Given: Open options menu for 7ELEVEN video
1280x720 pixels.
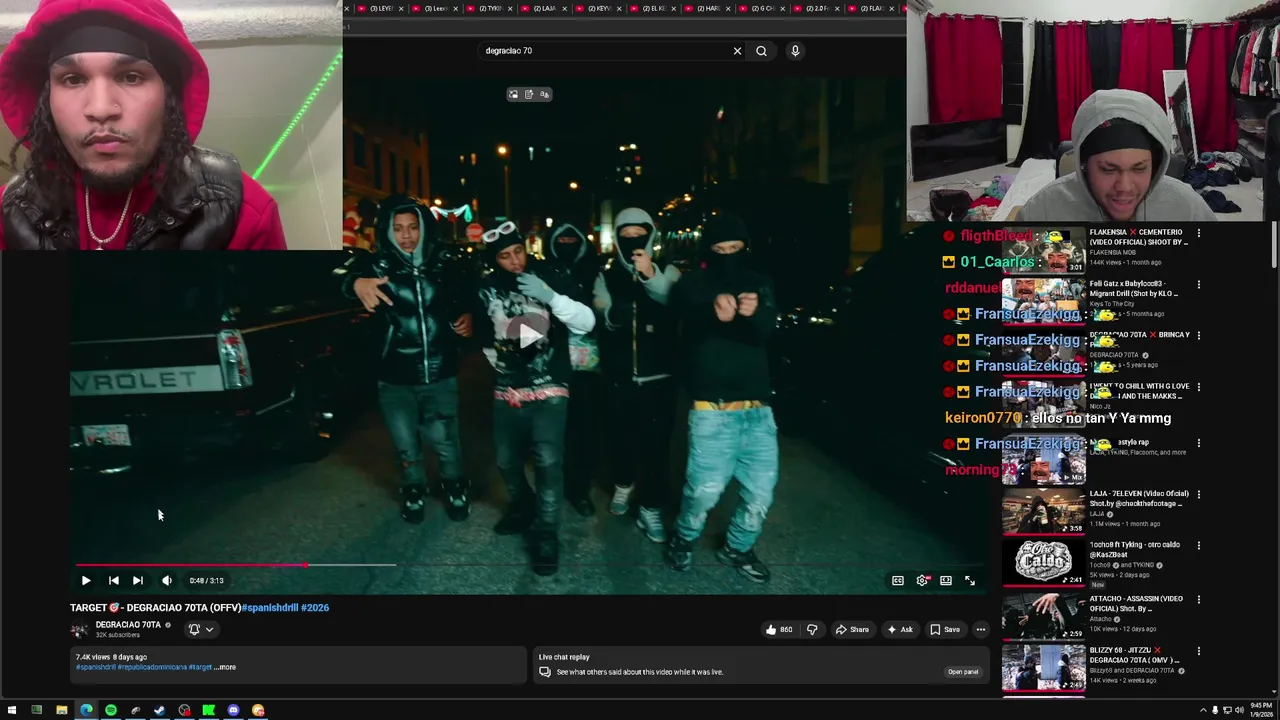Looking at the screenshot, I should tap(1199, 494).
